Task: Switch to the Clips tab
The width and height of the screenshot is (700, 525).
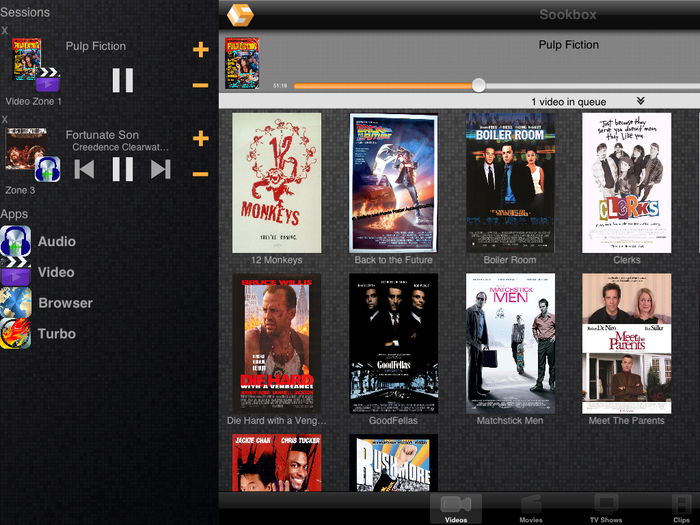Action: (681, 509)
